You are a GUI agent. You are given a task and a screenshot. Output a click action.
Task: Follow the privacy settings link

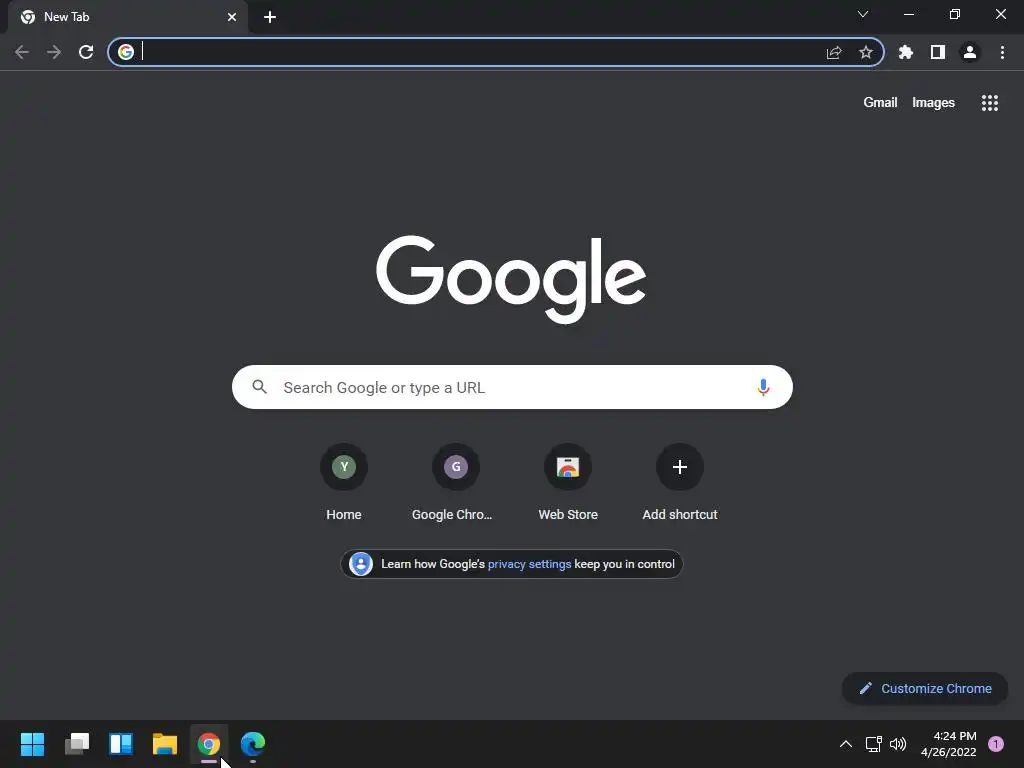529,564
